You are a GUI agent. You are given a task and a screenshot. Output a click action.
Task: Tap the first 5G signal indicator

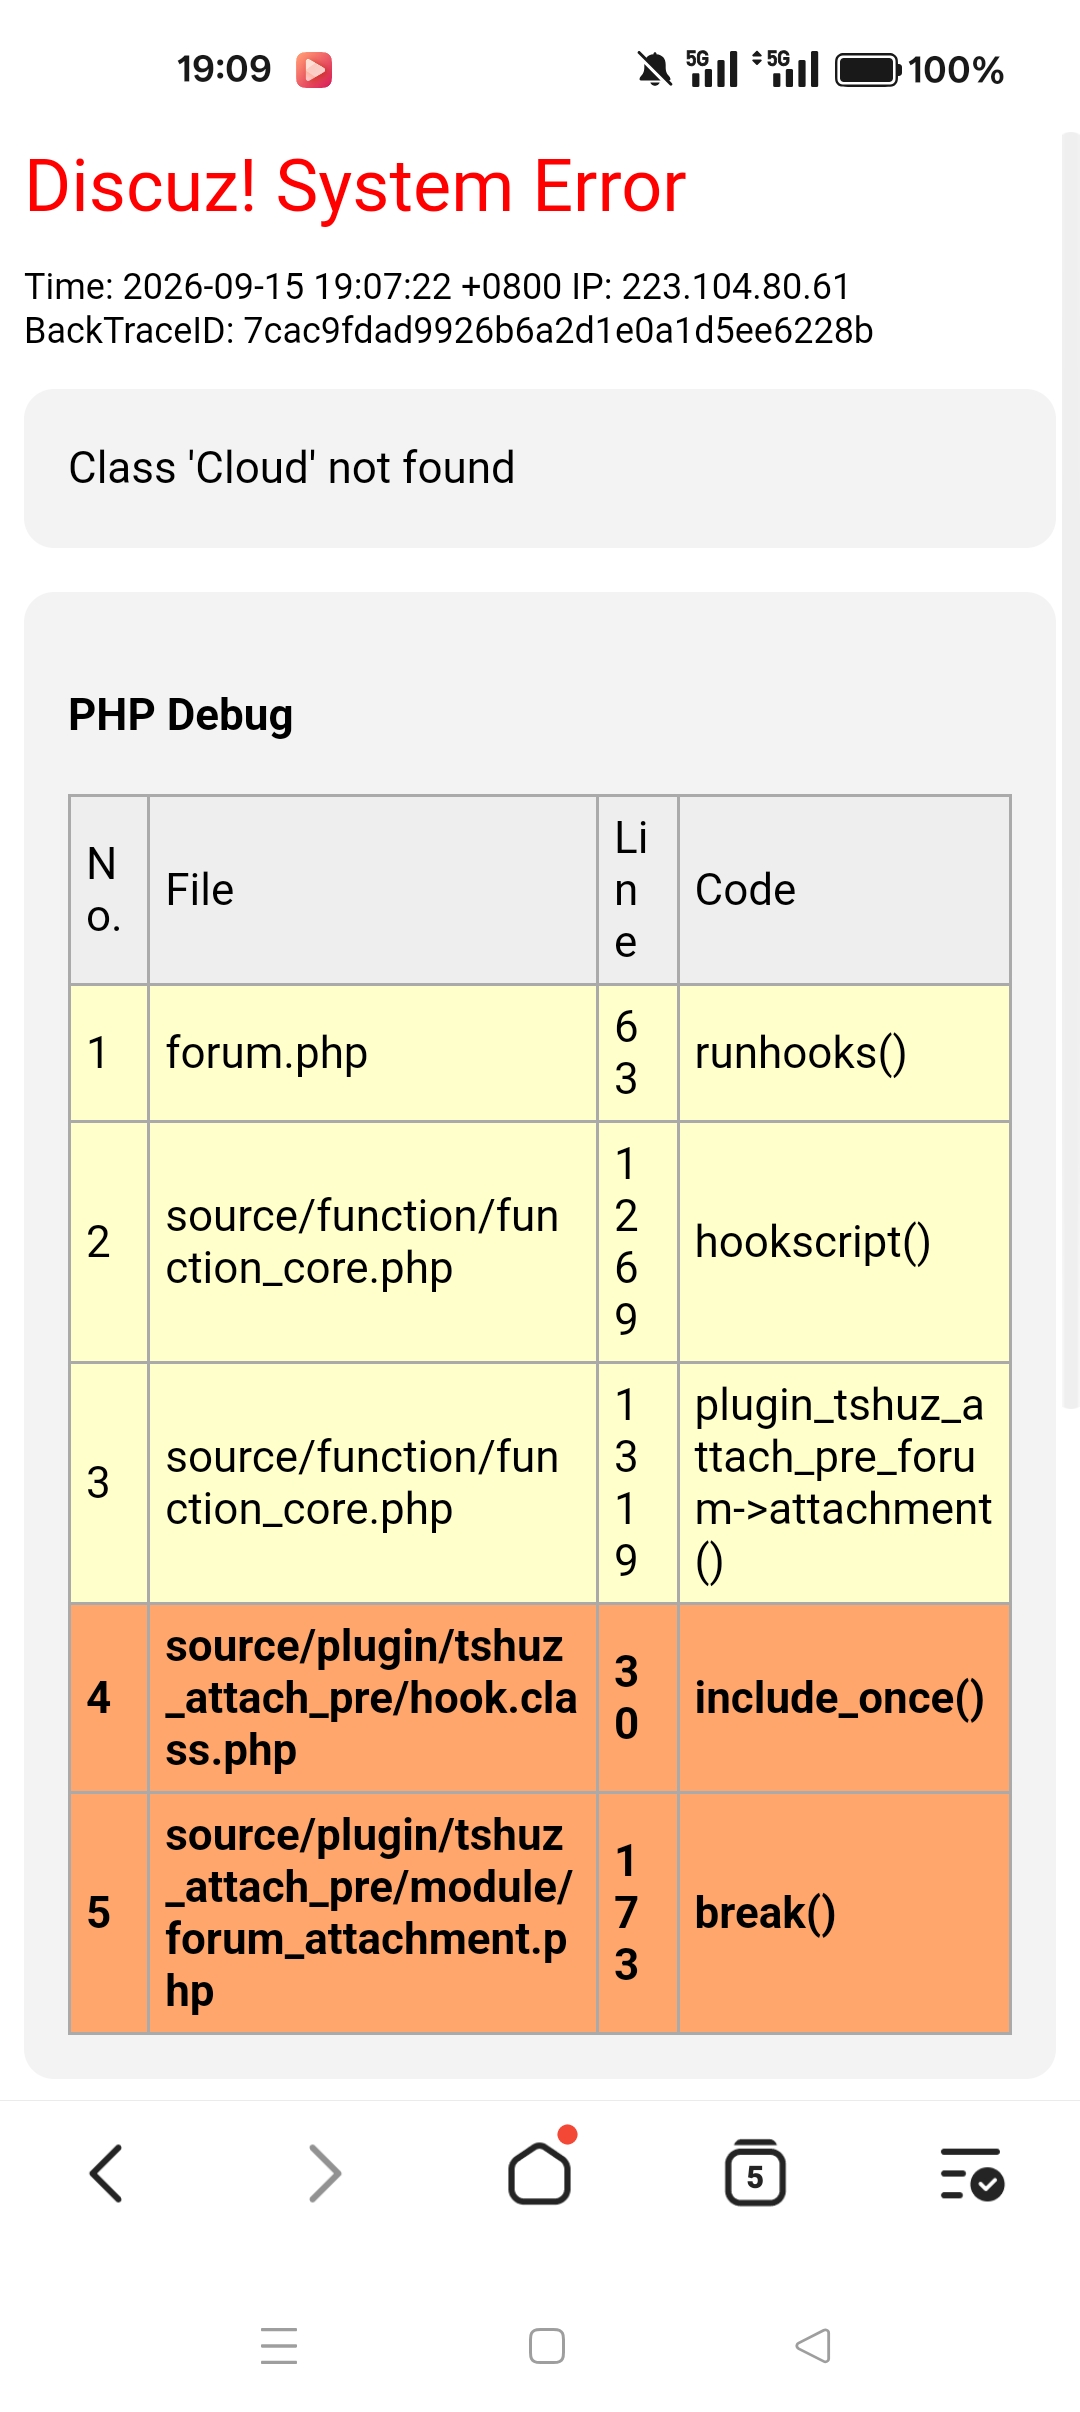tap(712, 69)
